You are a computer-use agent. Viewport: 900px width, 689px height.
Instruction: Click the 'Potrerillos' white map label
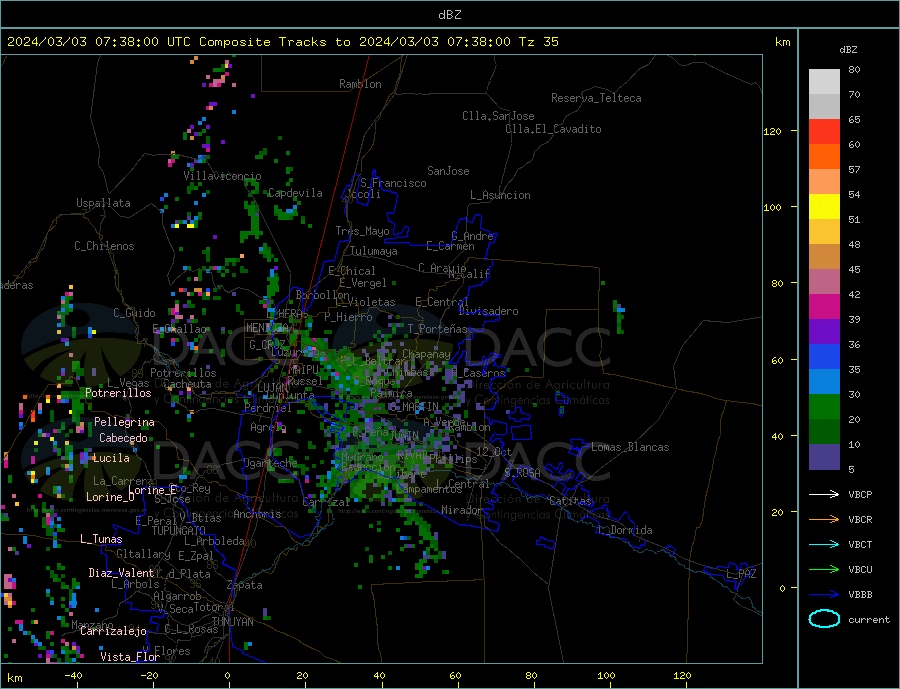tap(118, 393)
